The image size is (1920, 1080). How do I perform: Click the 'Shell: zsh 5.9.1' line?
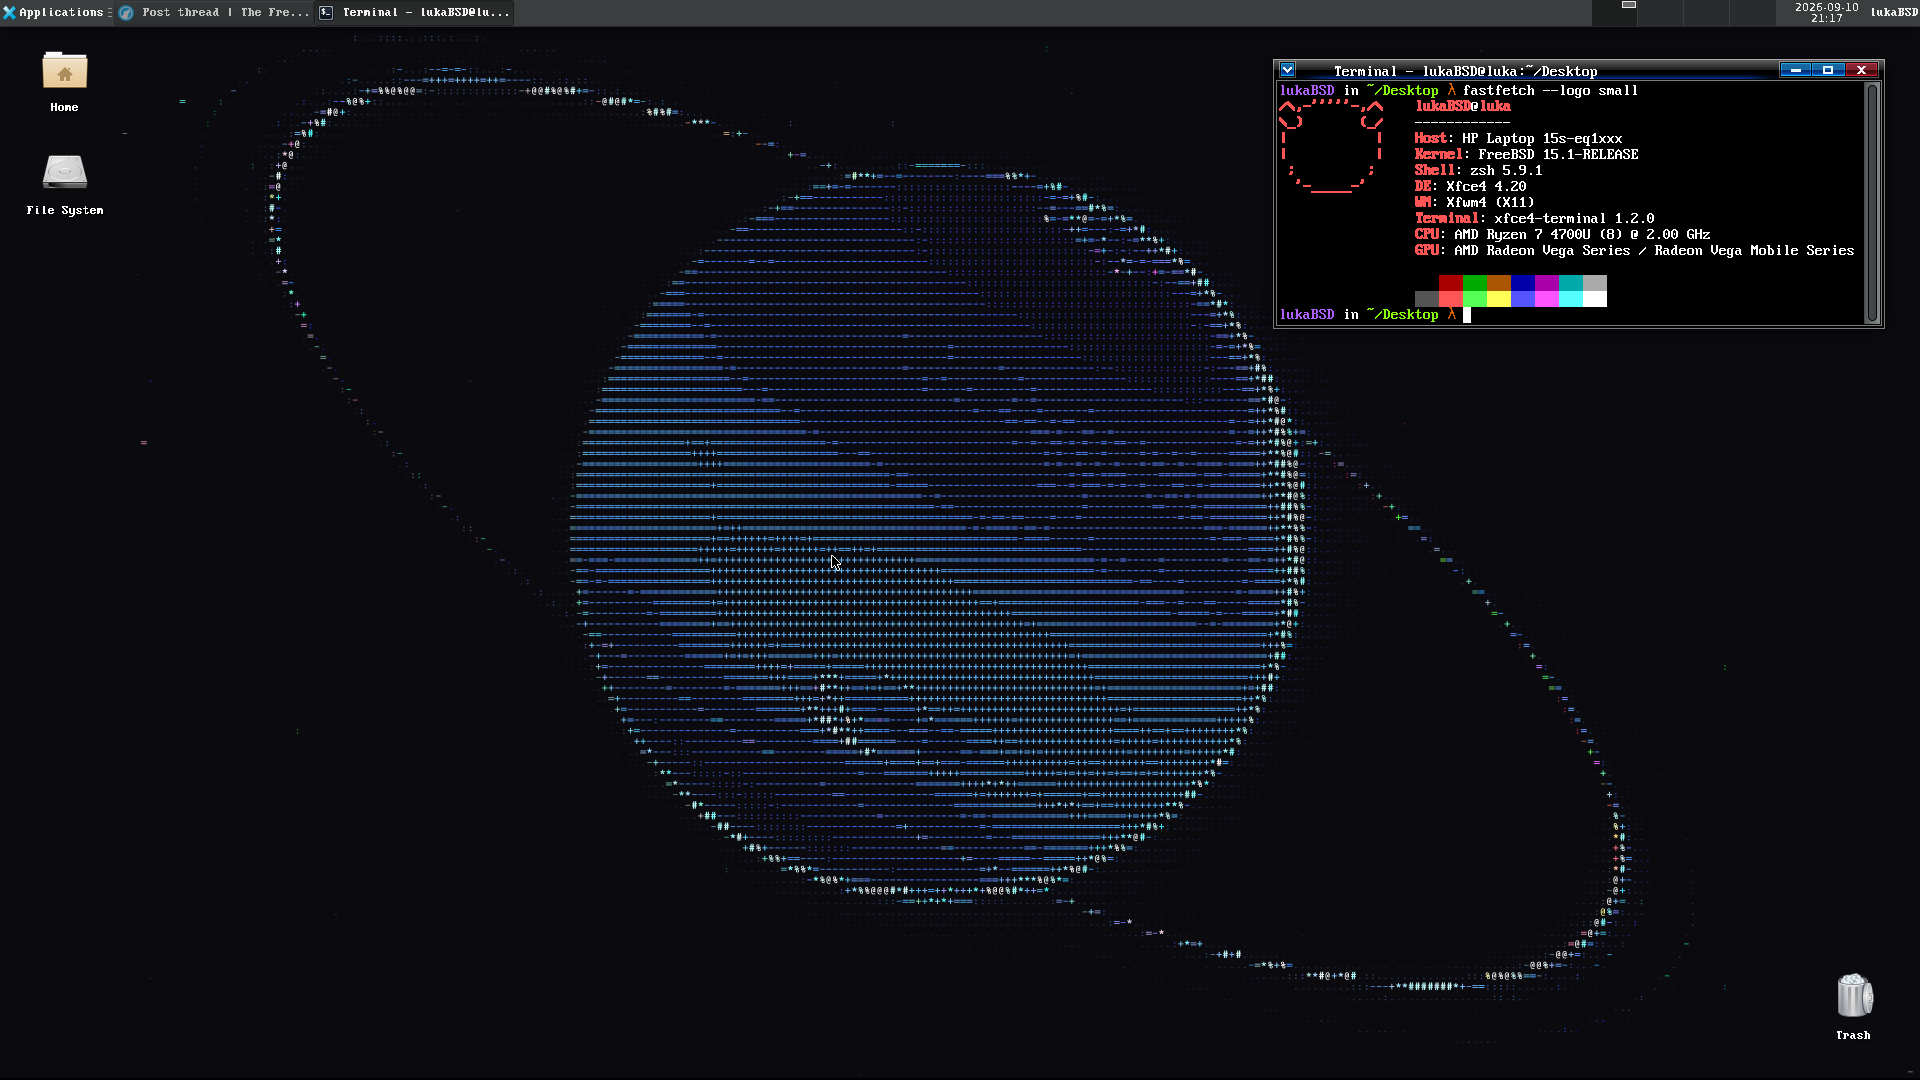point(1478,170)
